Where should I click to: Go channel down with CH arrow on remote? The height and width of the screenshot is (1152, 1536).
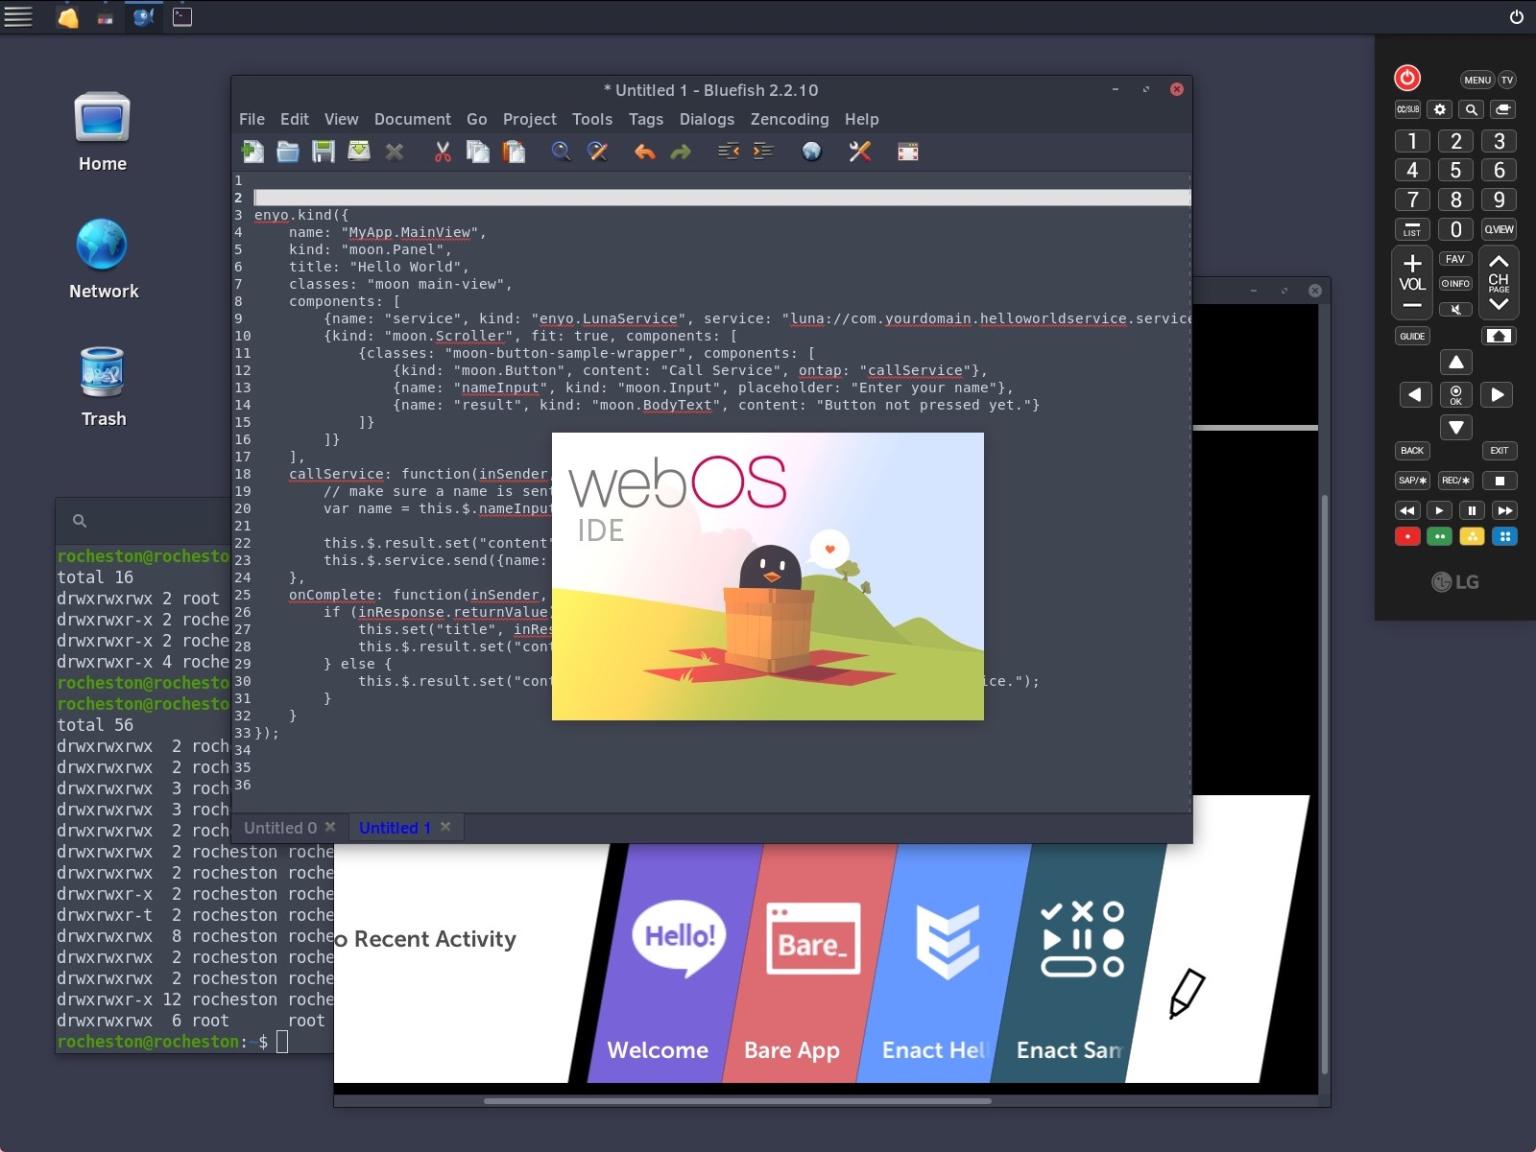[1498, 304]
